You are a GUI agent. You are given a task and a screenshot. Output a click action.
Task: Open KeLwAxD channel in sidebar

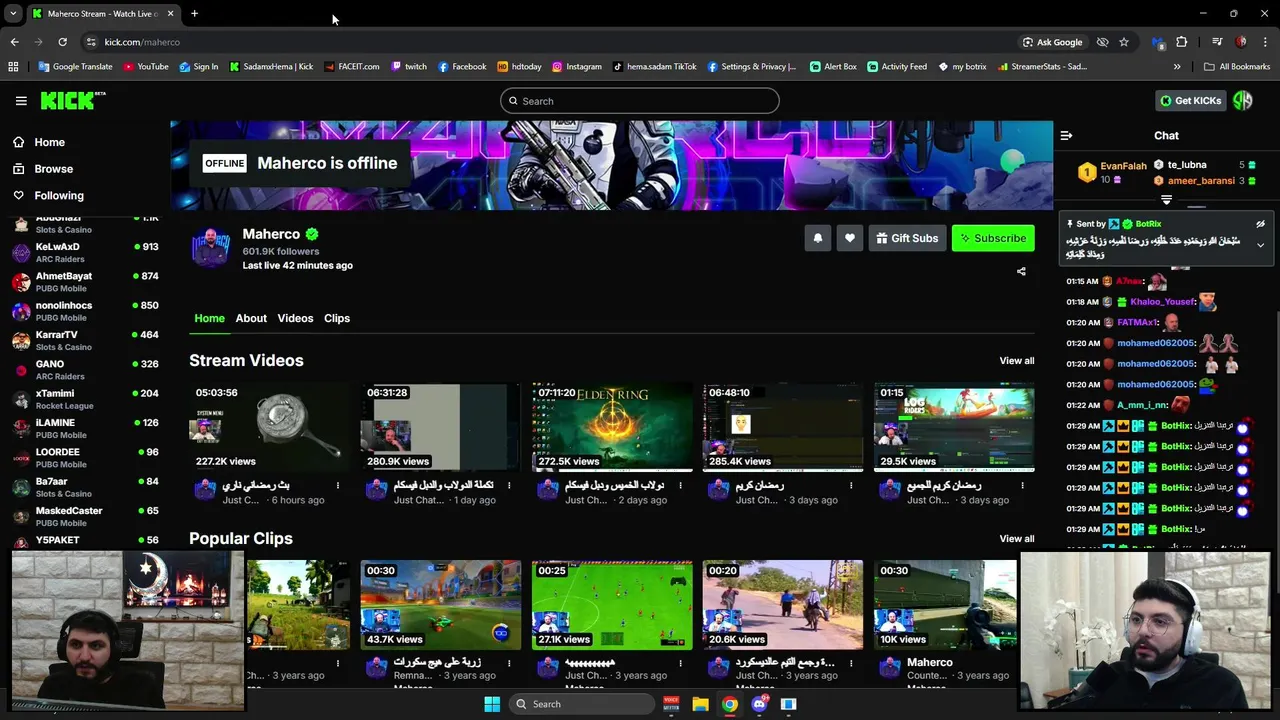85,252
